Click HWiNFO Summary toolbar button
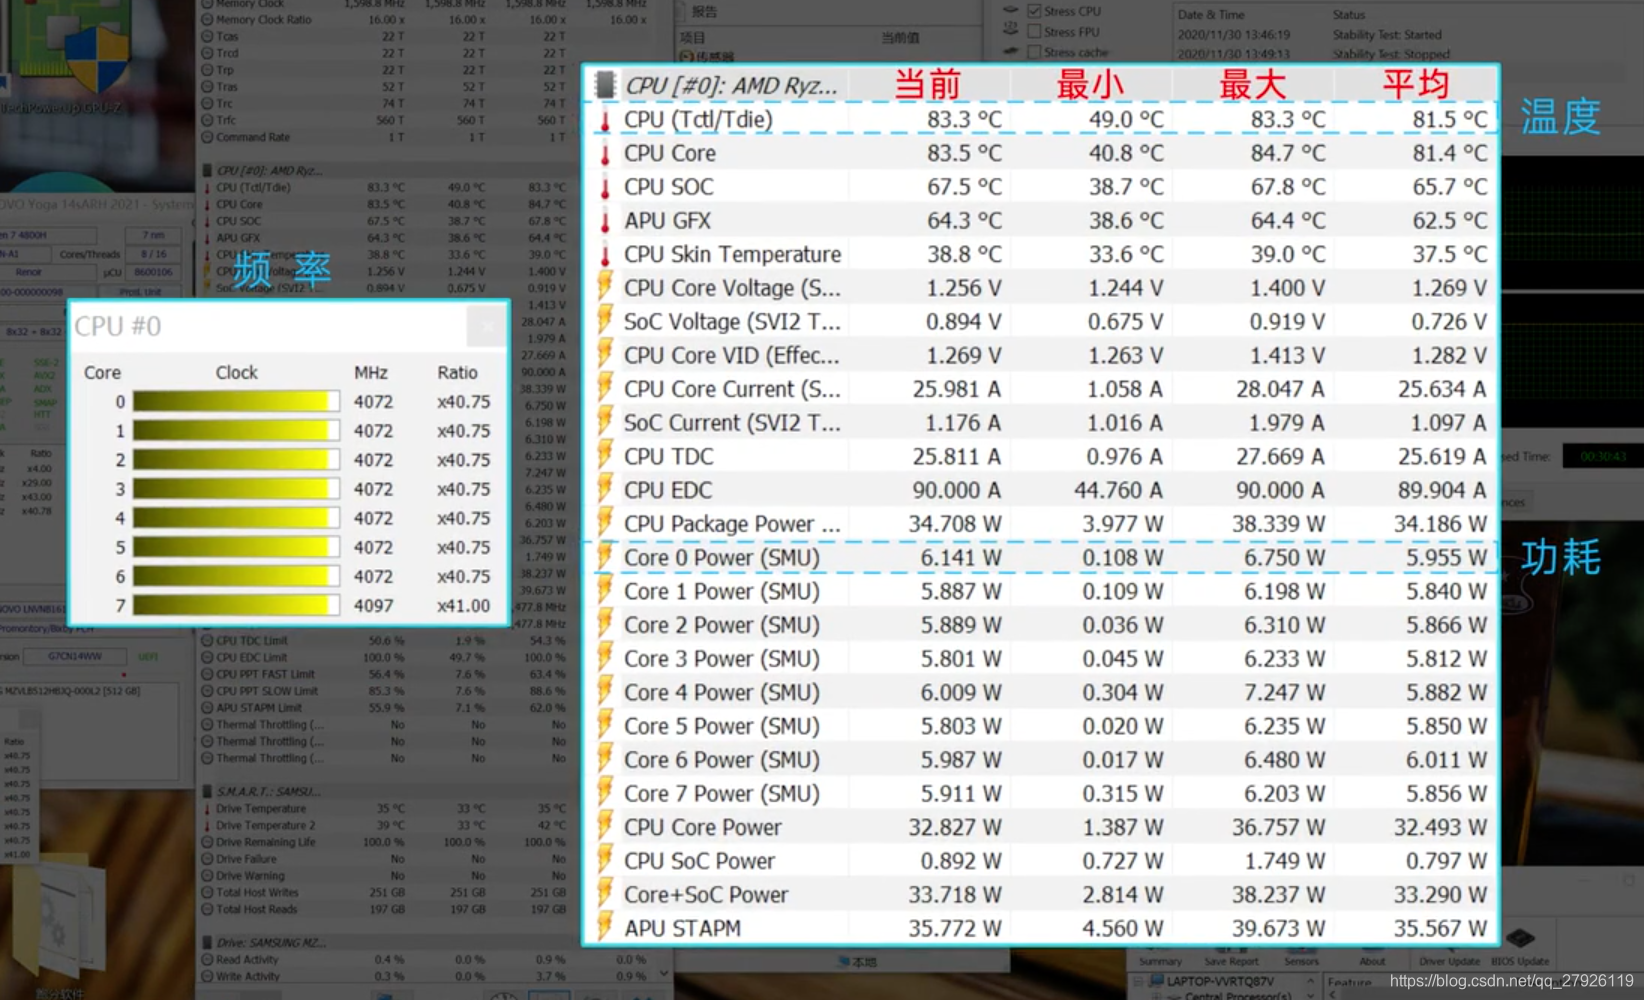The image size is (1644, 1000). click(1160, 961)
